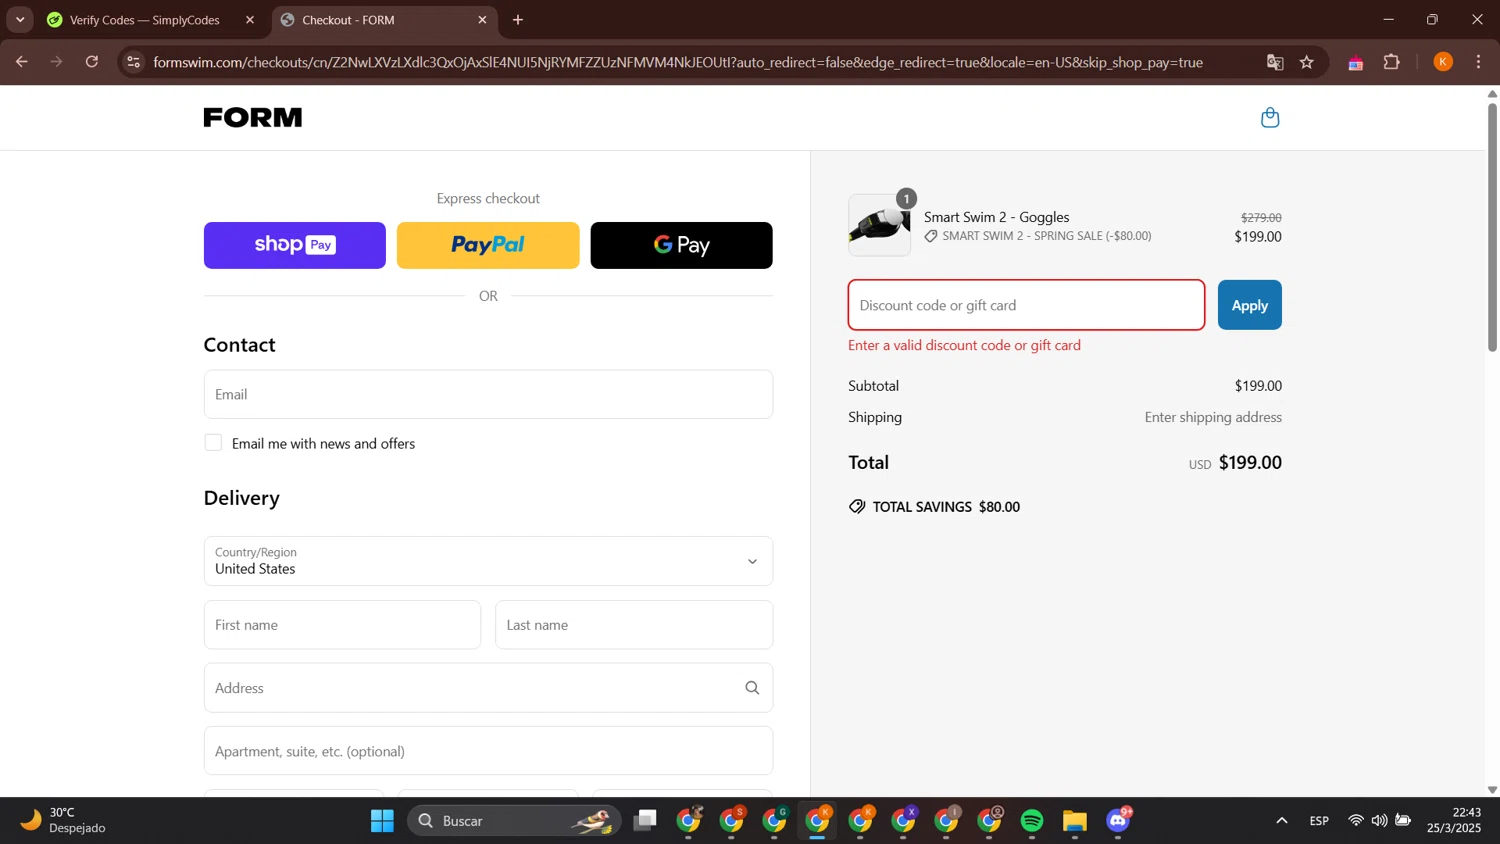Click the Buscar taskbar search box
The width and height of the screenshot is (1500, 844).
point(515,821)
